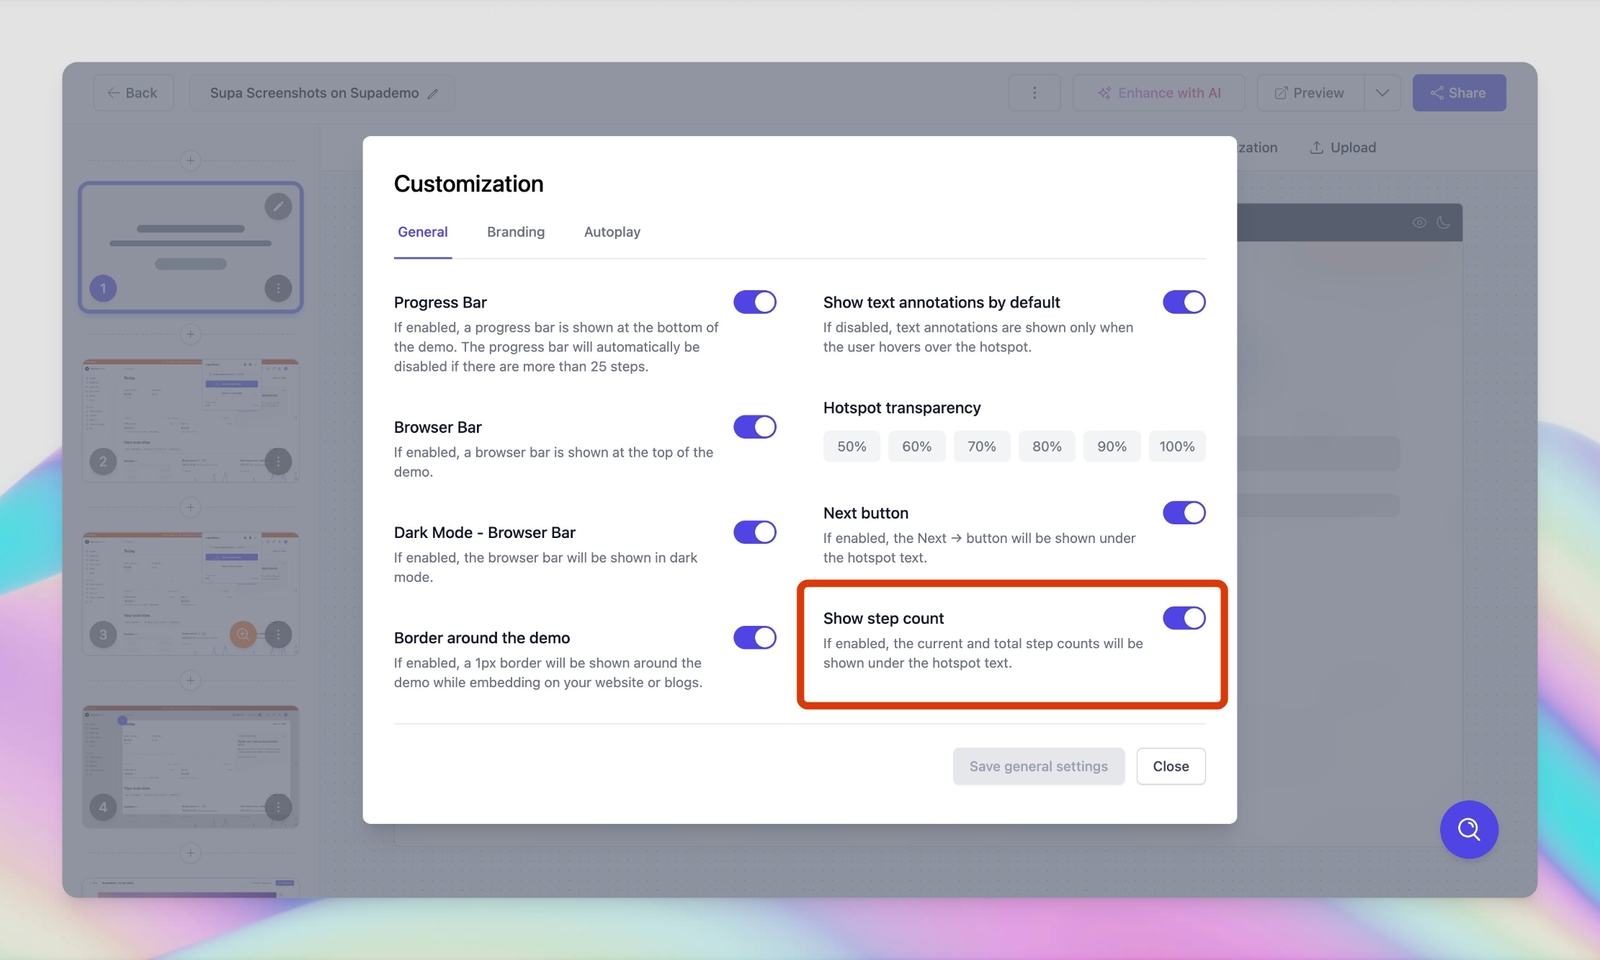
Task: Click the Share button
Action: 1459,93
